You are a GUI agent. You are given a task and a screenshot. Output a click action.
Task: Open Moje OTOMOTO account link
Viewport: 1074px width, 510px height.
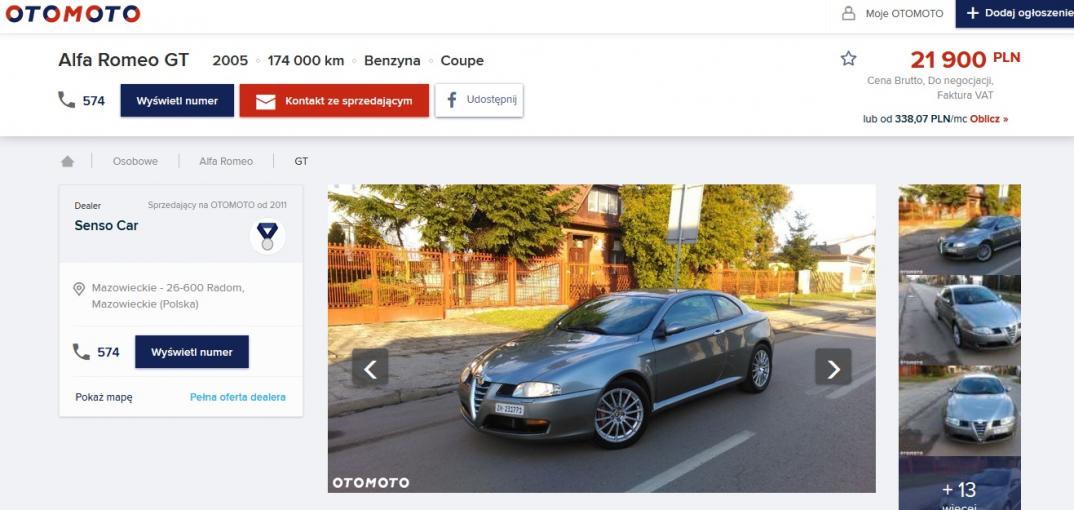pos(904,13)
